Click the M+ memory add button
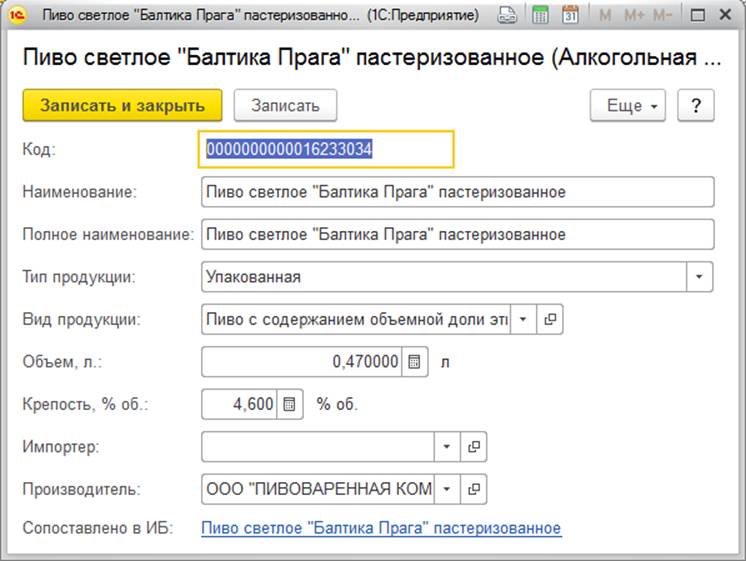This screenshot has height=561, width=746. coord(634,16)
